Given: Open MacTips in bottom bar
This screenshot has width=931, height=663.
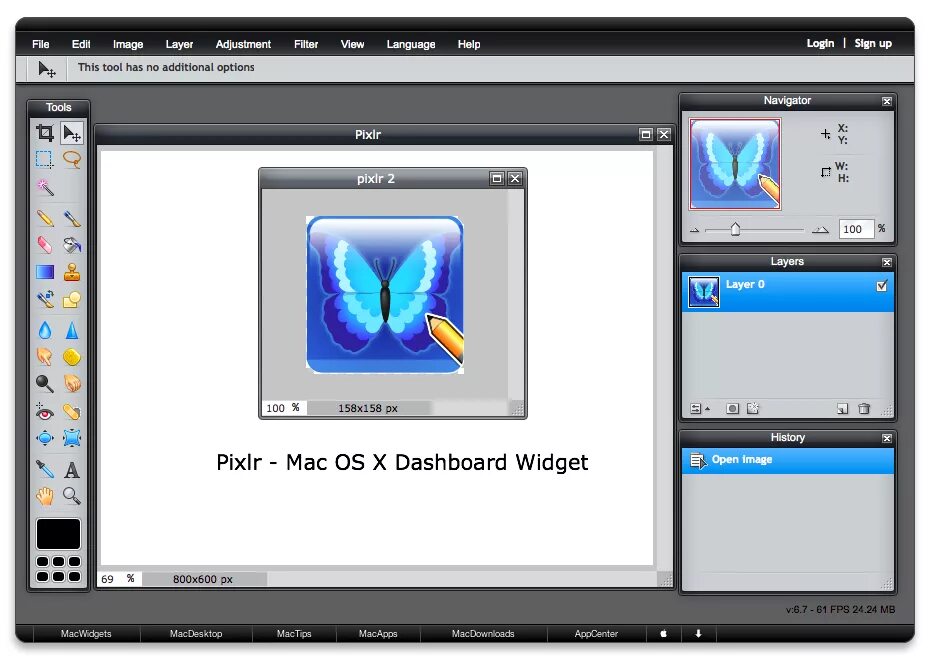Looking at the screenshot, I should point(294,633).
